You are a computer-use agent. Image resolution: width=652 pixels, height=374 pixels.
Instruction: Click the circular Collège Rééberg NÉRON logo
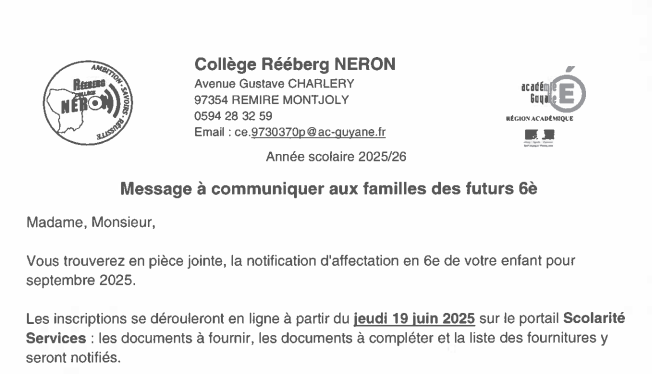88,103
